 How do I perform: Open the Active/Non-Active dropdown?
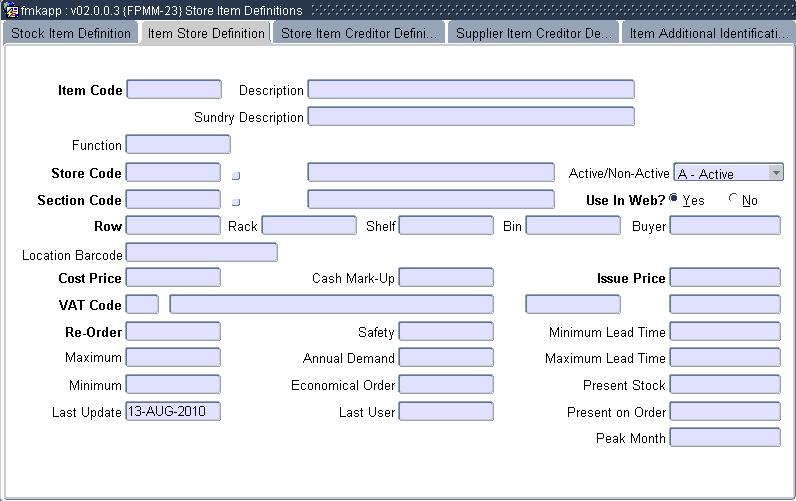775,173
